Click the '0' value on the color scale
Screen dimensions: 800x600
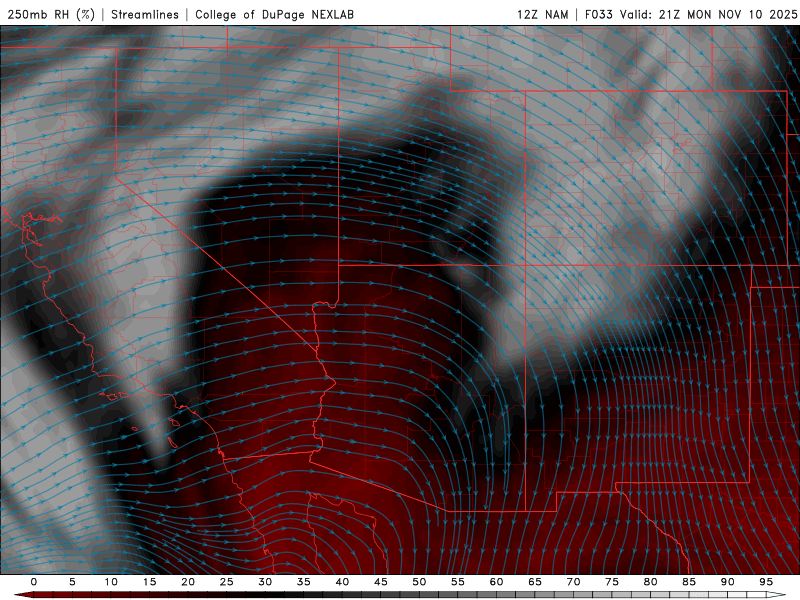(34, 582)
